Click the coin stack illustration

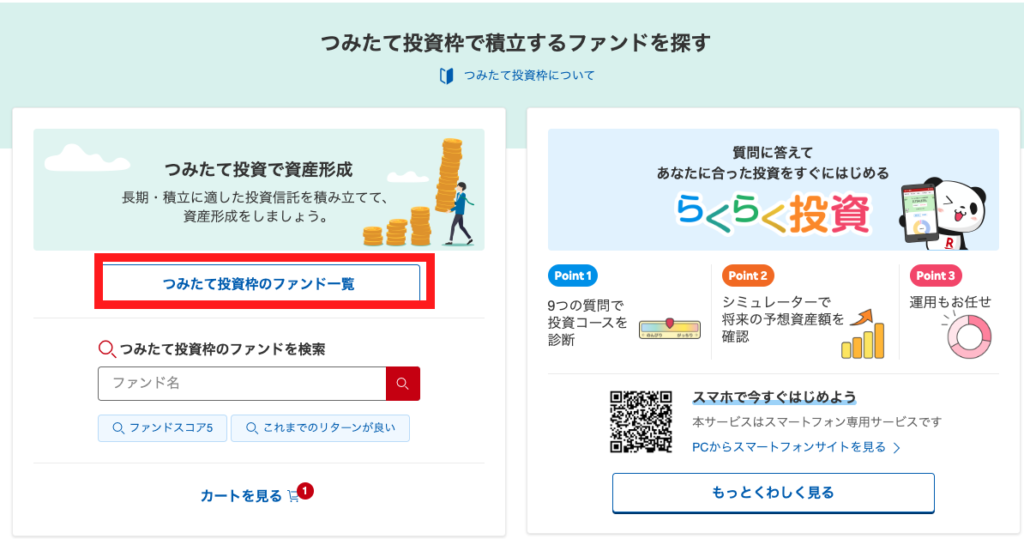pyautogui.click(x=421, y=193)
